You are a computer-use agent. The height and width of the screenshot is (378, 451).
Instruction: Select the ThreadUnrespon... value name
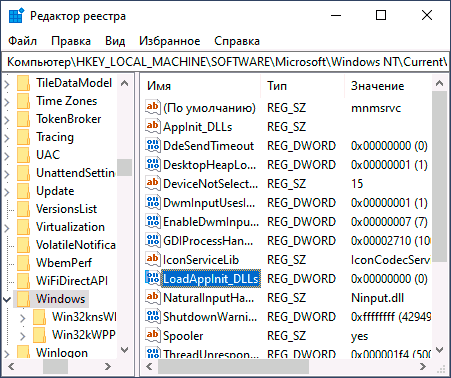(211, 354)
